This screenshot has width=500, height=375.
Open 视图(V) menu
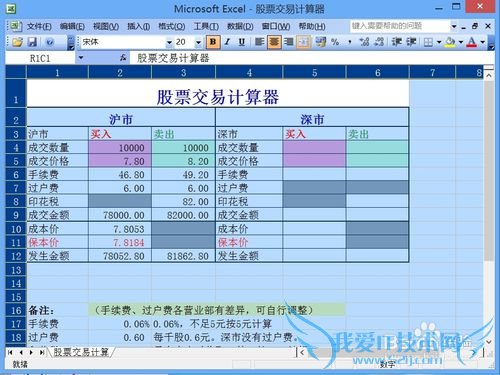click(x=106, y=26)
